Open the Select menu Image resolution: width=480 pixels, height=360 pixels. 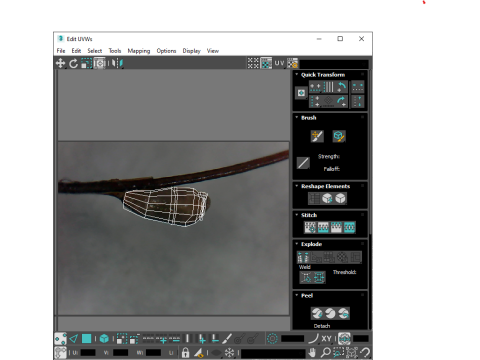[x=95, y=51]
